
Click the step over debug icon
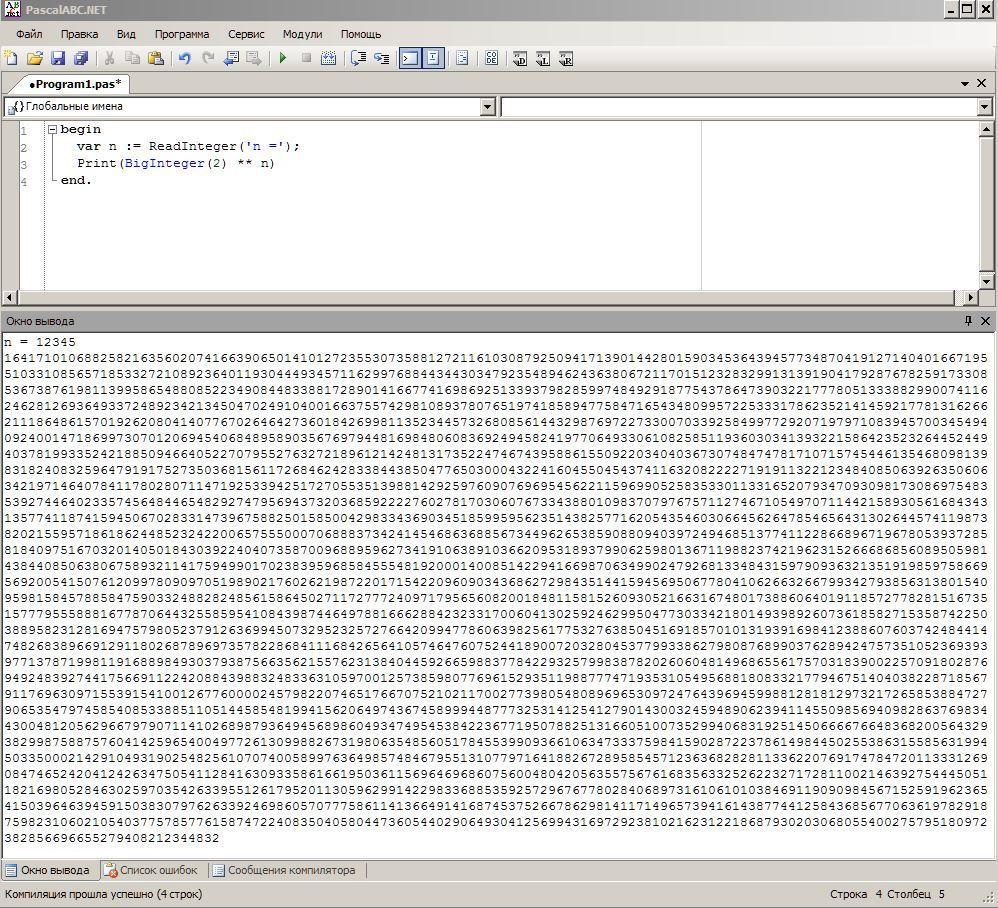(x=358, y=59)
